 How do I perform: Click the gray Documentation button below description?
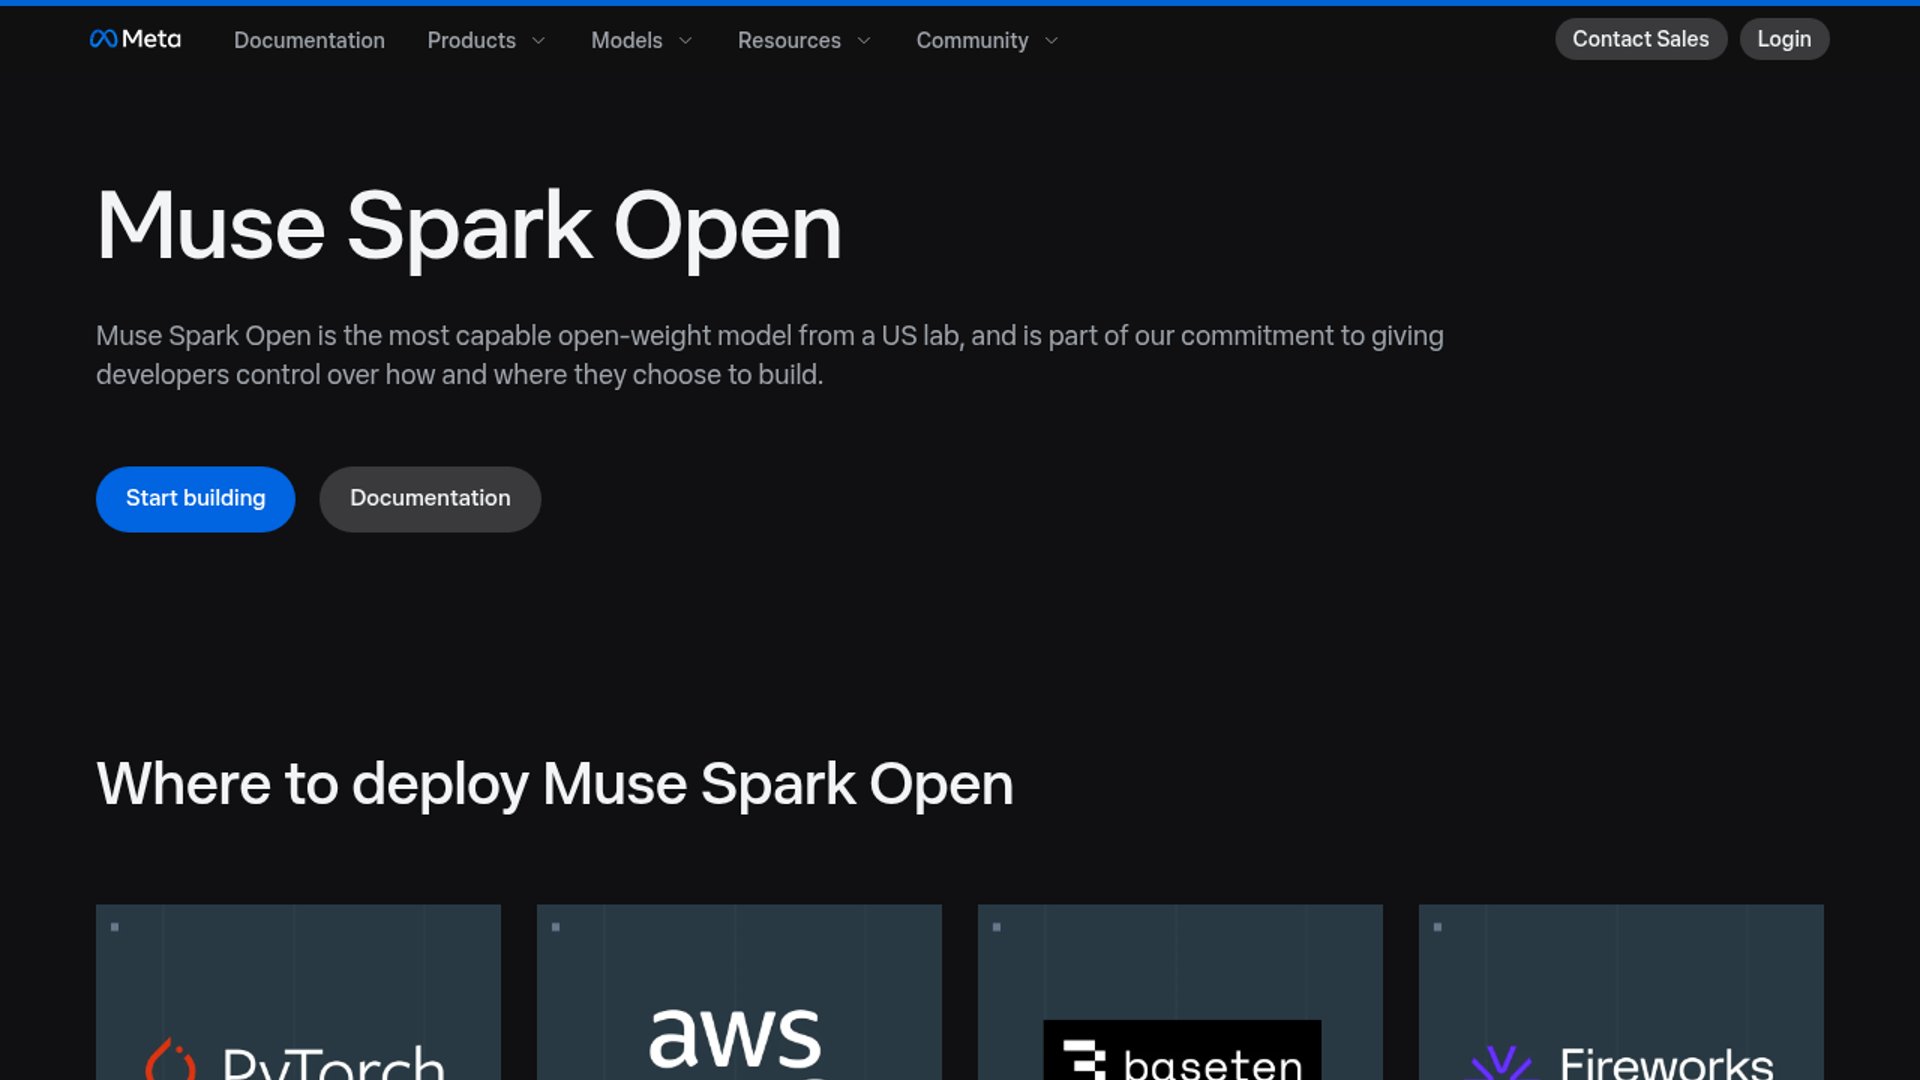(x=430, y=499)
